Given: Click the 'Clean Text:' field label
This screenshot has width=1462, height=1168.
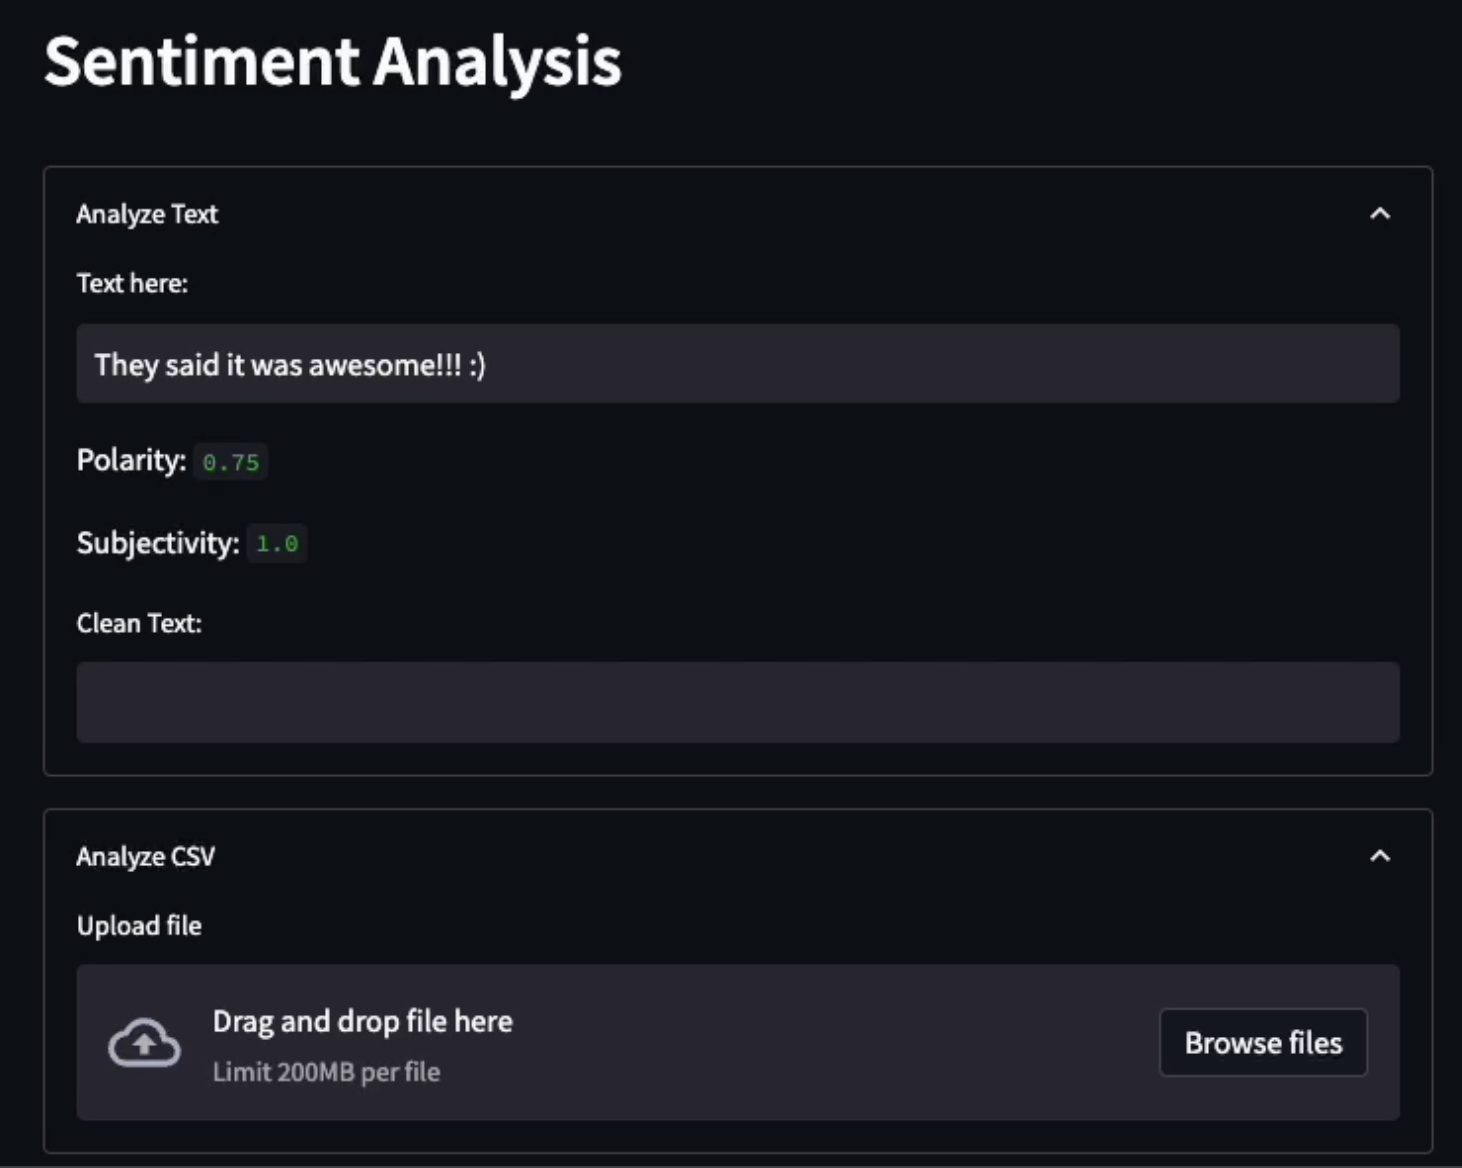Looking at the screenshot, I should [139, 623].
